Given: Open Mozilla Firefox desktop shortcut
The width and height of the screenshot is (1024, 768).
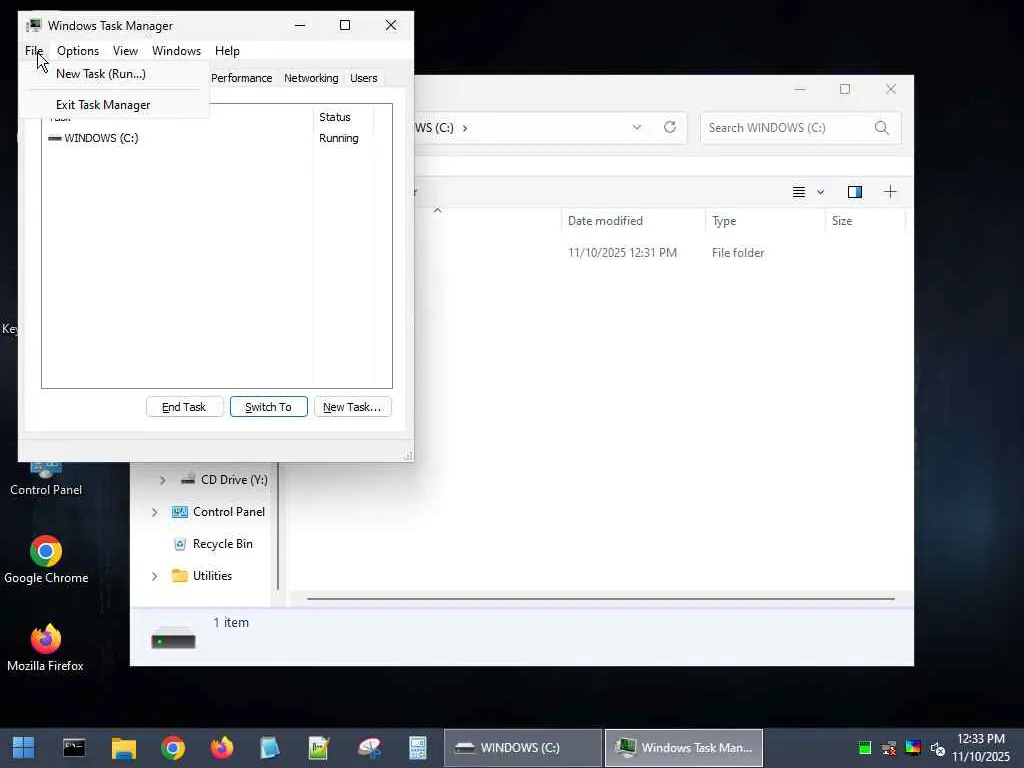Looking at the screenshot, I should (46, 648).
